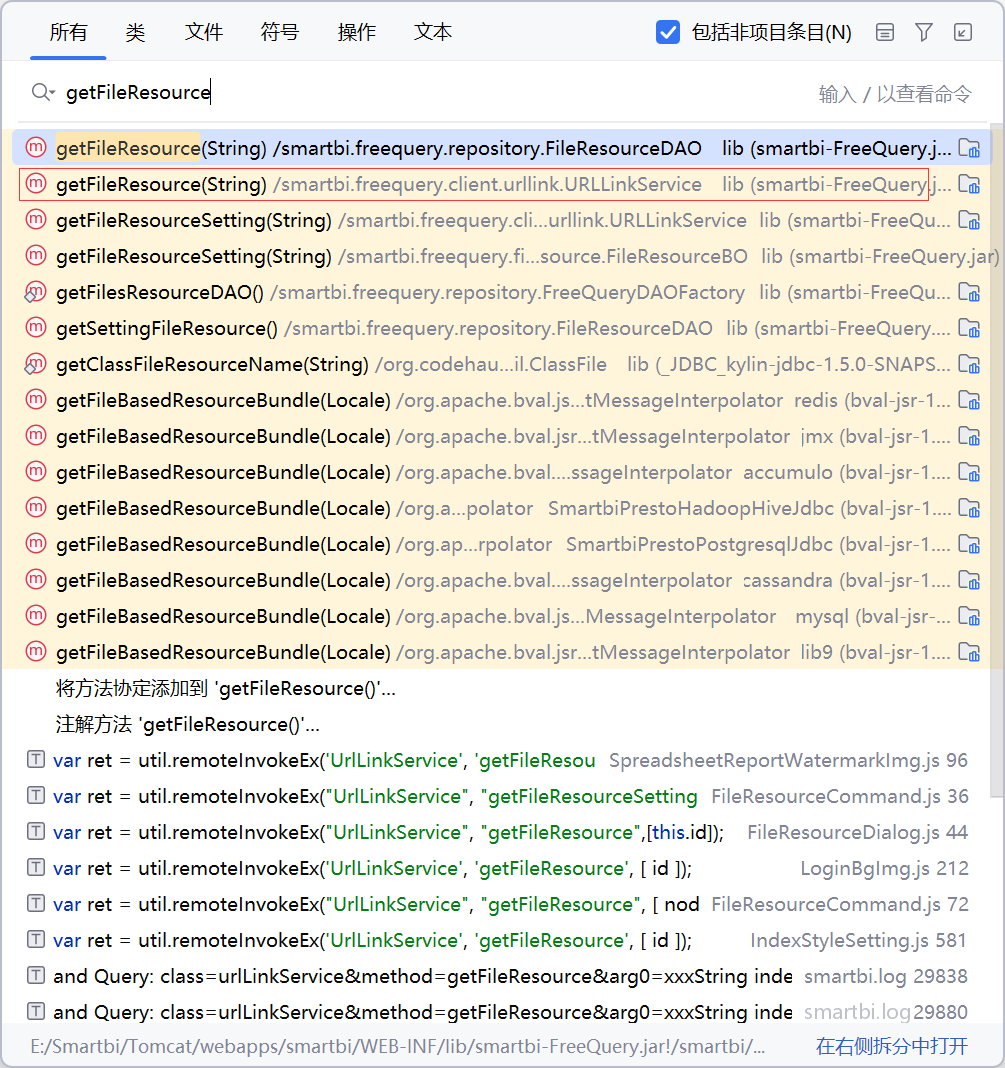The height and width of the screenshot is (1068, 1005).
Task: Click library icon on first getFileResource row
Action: (969, 148)
